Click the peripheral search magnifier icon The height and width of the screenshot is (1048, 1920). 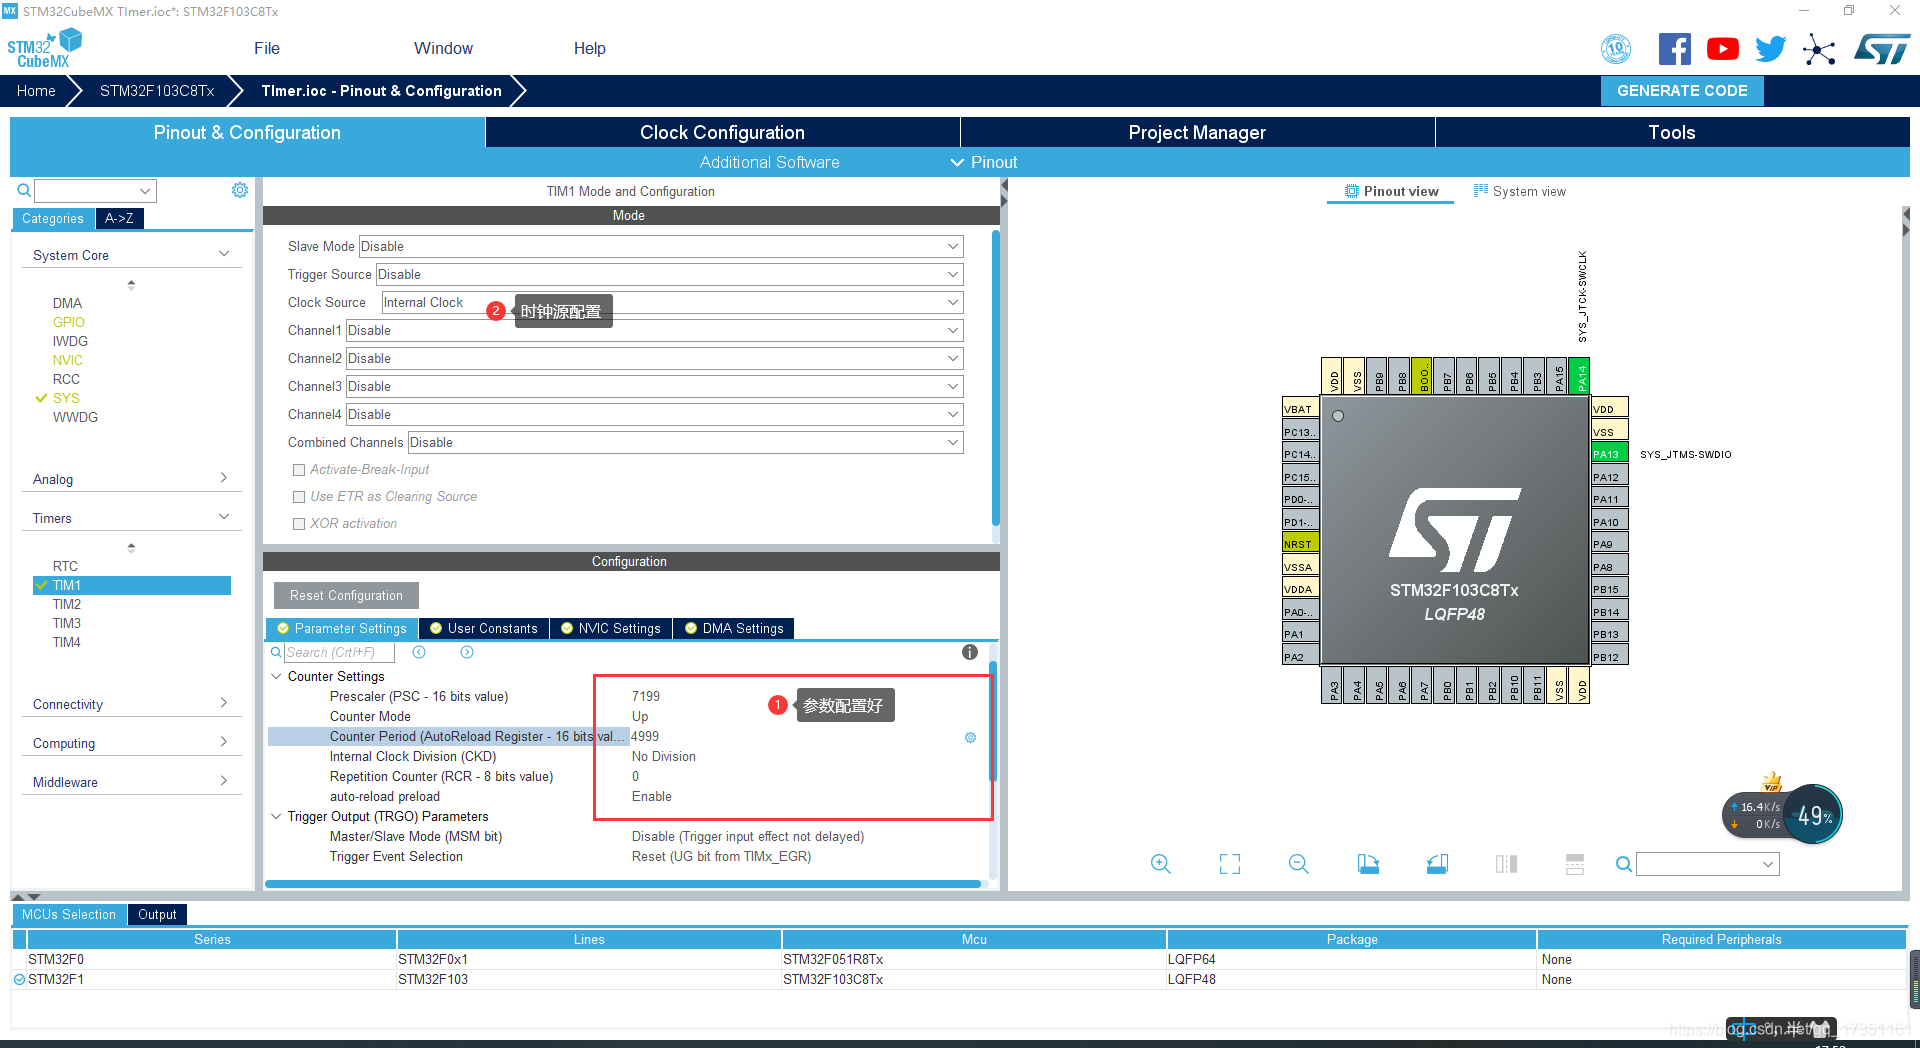(x=24, y=190)
